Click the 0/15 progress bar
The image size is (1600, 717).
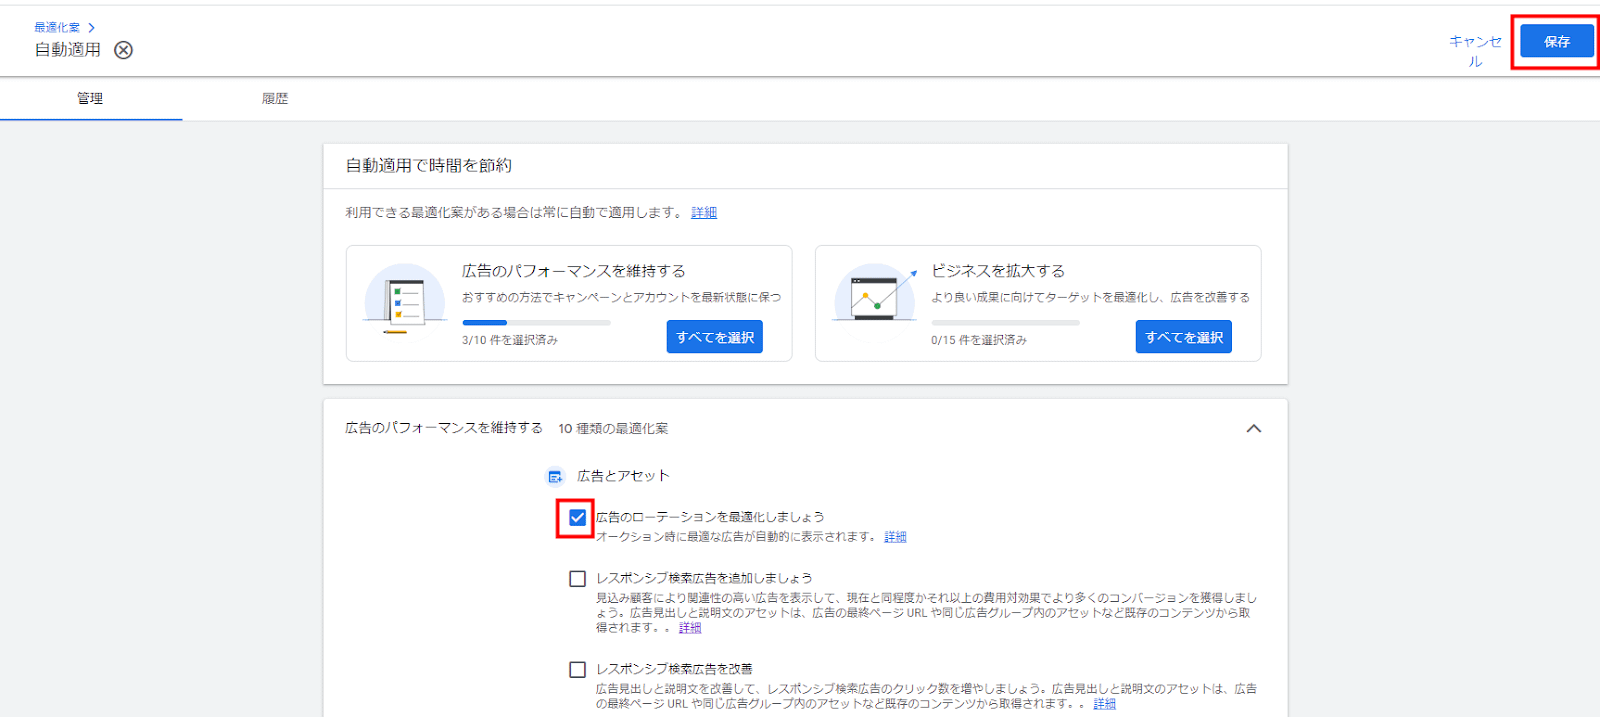pos(1005,323)
